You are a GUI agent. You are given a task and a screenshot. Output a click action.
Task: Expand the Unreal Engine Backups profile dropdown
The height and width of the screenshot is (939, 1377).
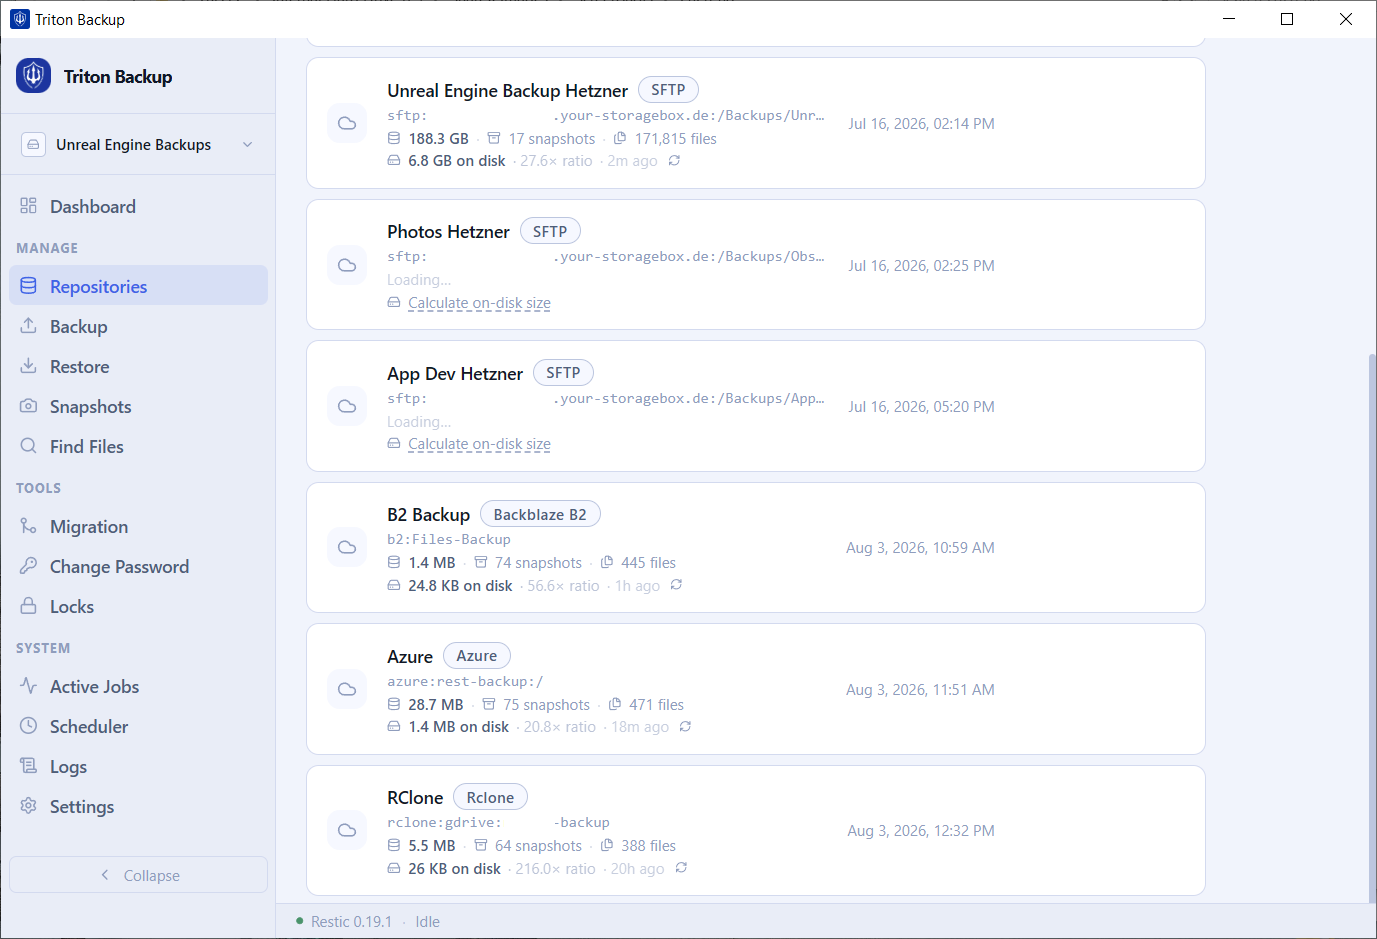pos(138,145)
